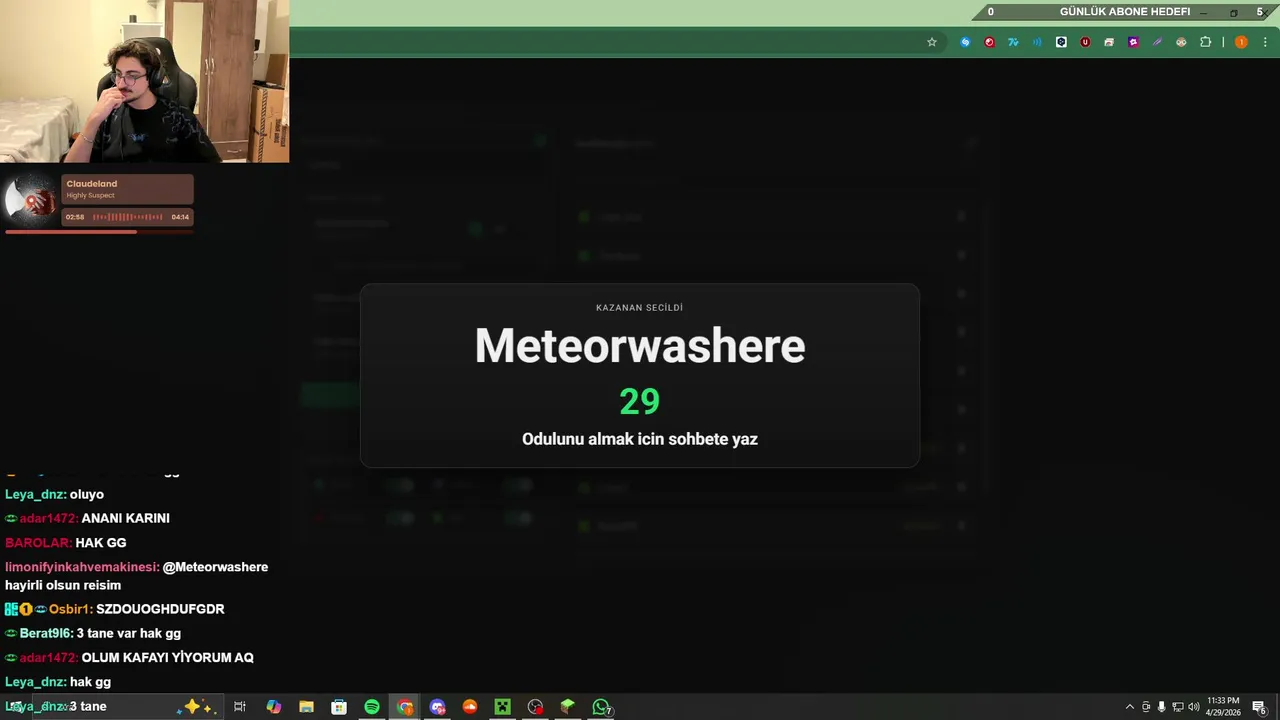1280x720 pixels.
Task: Click the 'KAZANAN SECILDI' heading
Action: point(640,308)
